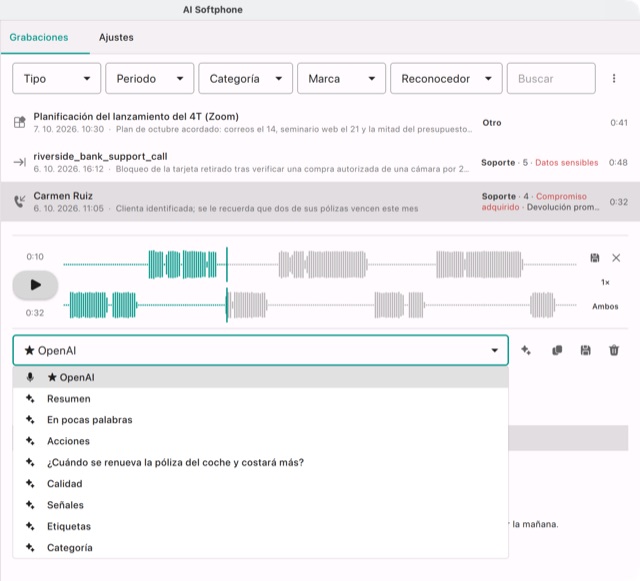
Task: Save the transcript with the floppy icon
Action: pos(585,350)
